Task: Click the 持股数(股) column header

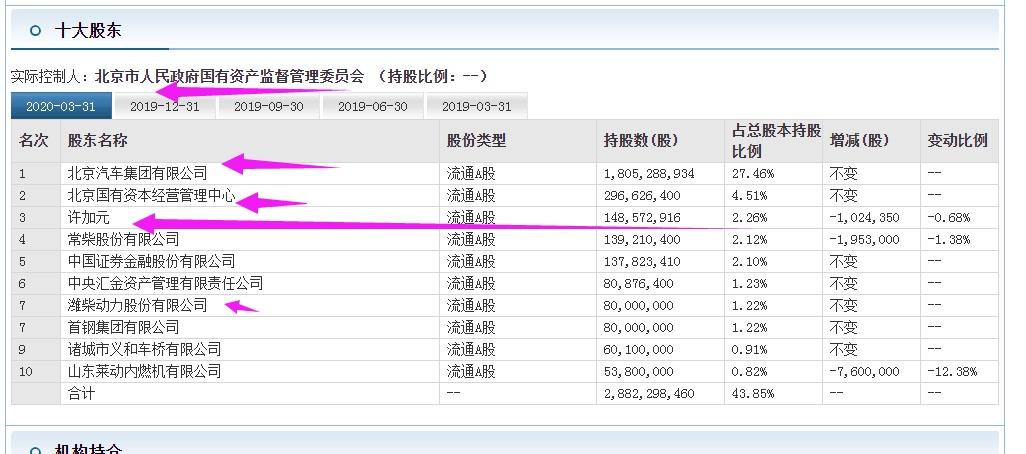Action: 641,140
